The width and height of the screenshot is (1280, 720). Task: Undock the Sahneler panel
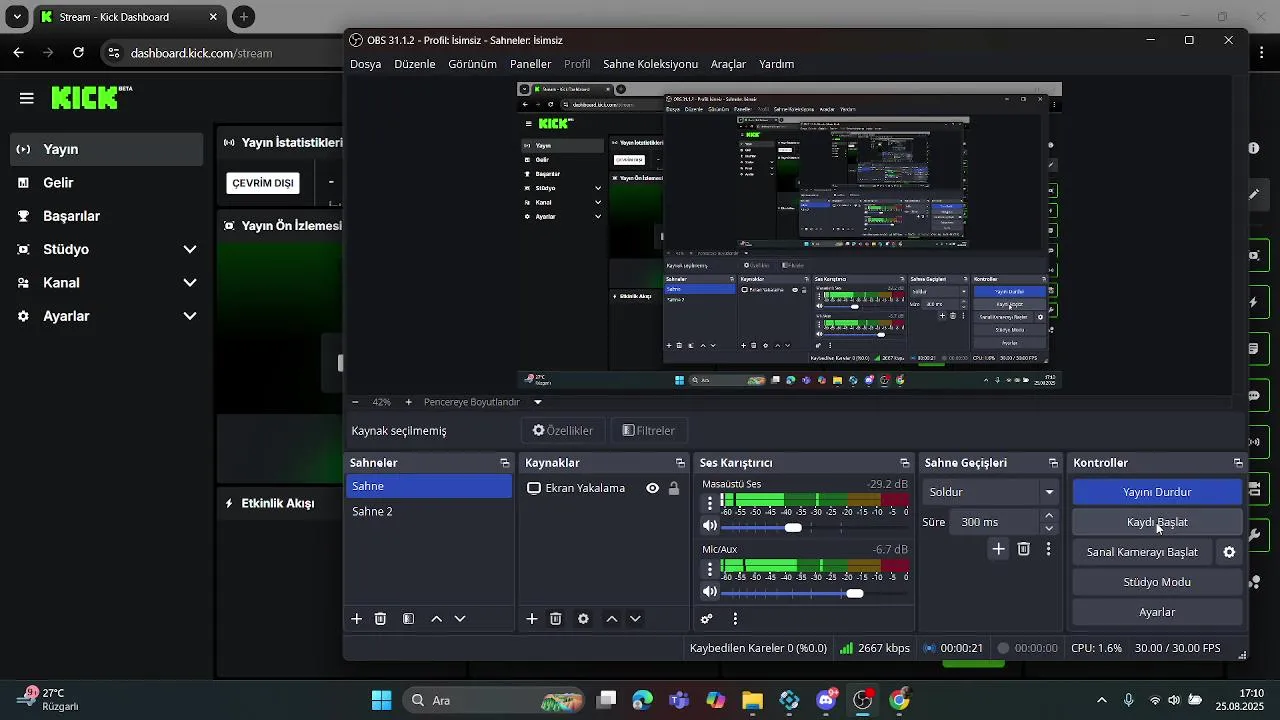(504, 463)
